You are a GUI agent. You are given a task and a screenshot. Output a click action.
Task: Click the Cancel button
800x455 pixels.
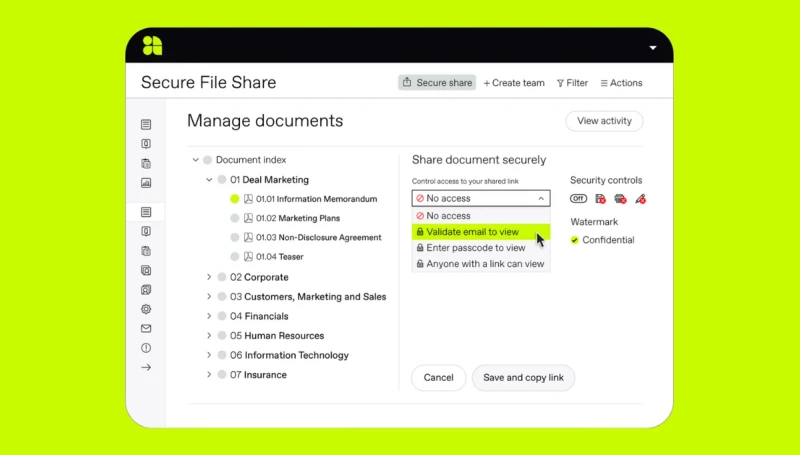(438, 378)
